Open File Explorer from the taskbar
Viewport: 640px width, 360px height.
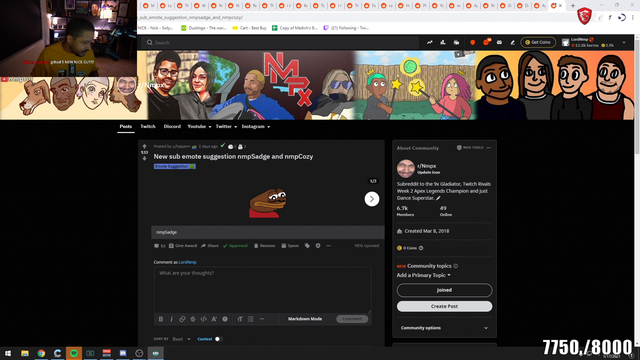coord(24,353)
